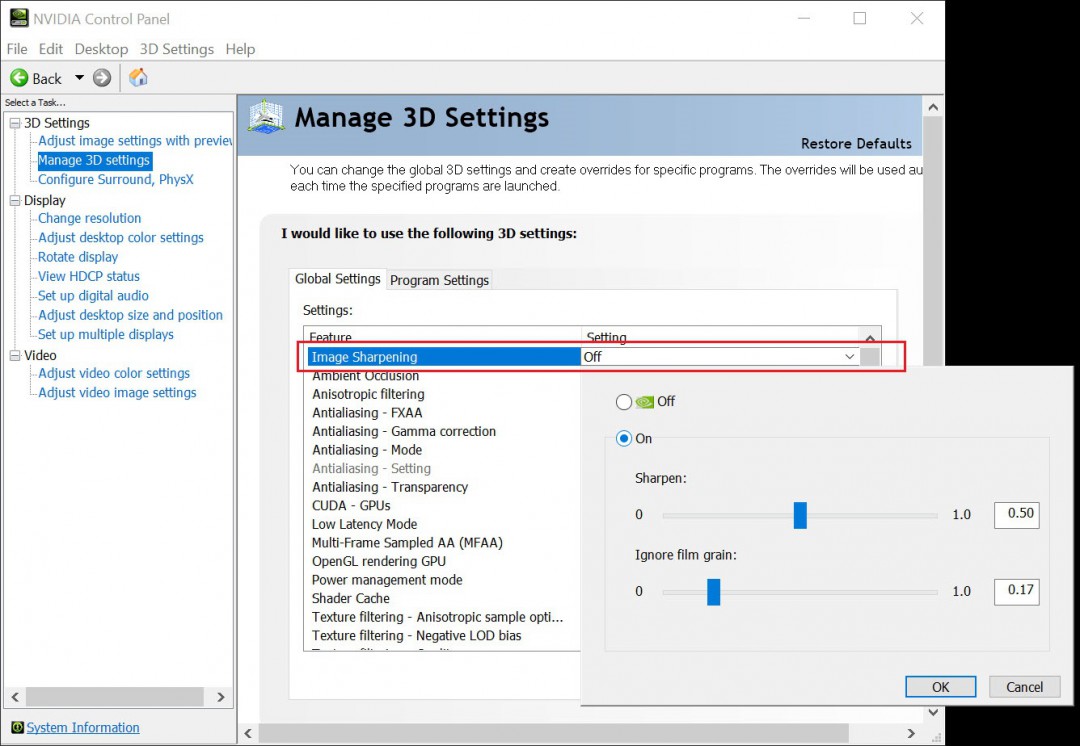1080x746 pixels.
Task: Open the Image Sharpening setting dropdown
Action: point(849,357)
